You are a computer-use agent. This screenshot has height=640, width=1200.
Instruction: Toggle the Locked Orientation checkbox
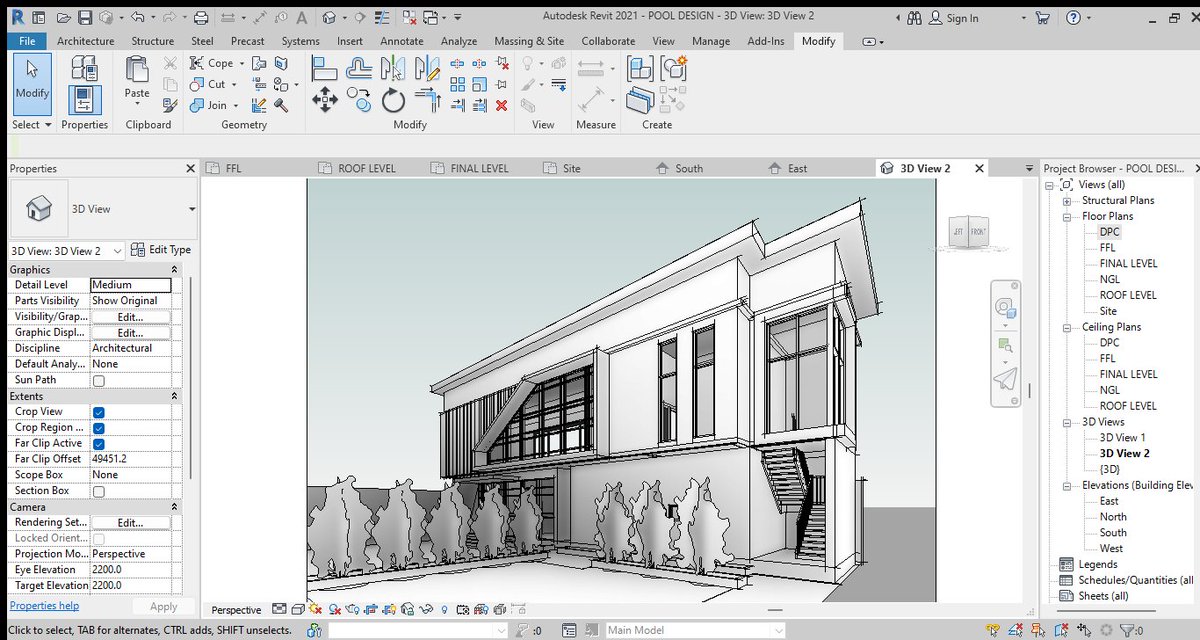point(99,539)
